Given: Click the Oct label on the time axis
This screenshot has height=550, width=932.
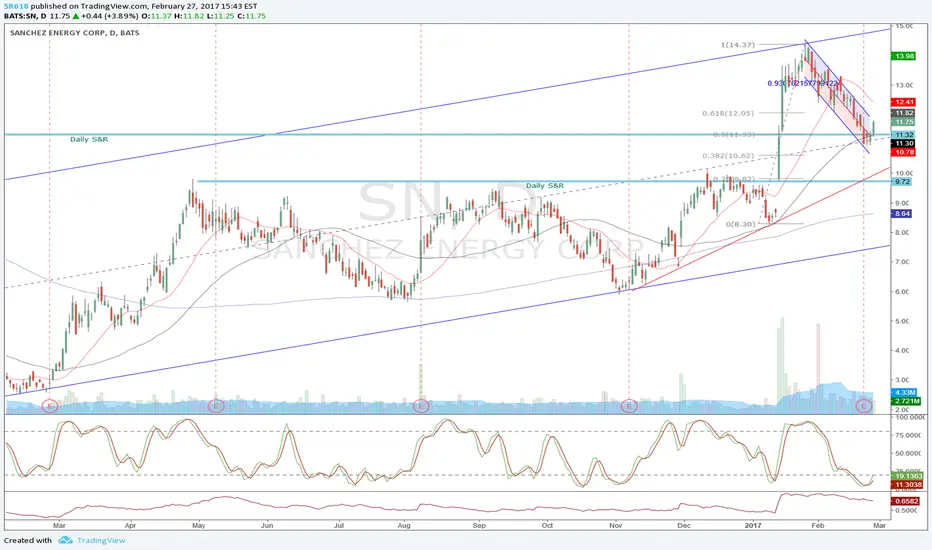Looking at the screenshot, I should click(x=547, y=526).
